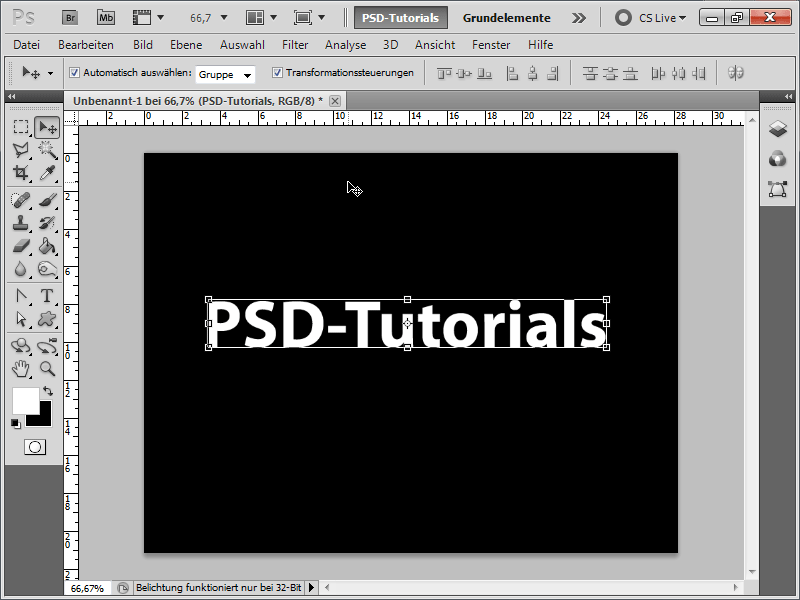Open the Filter menu

pos(295,45)
